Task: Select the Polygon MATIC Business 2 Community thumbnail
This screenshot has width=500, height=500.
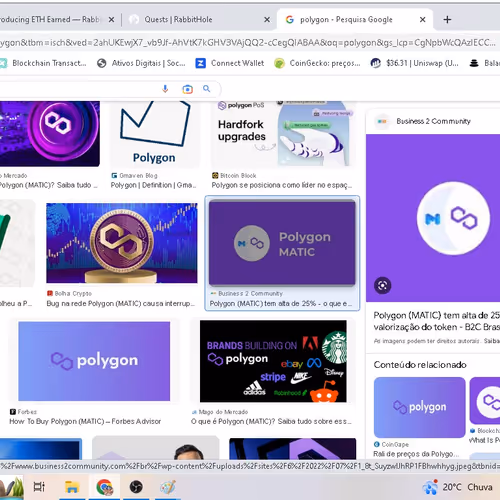Action: pos(282,243)
